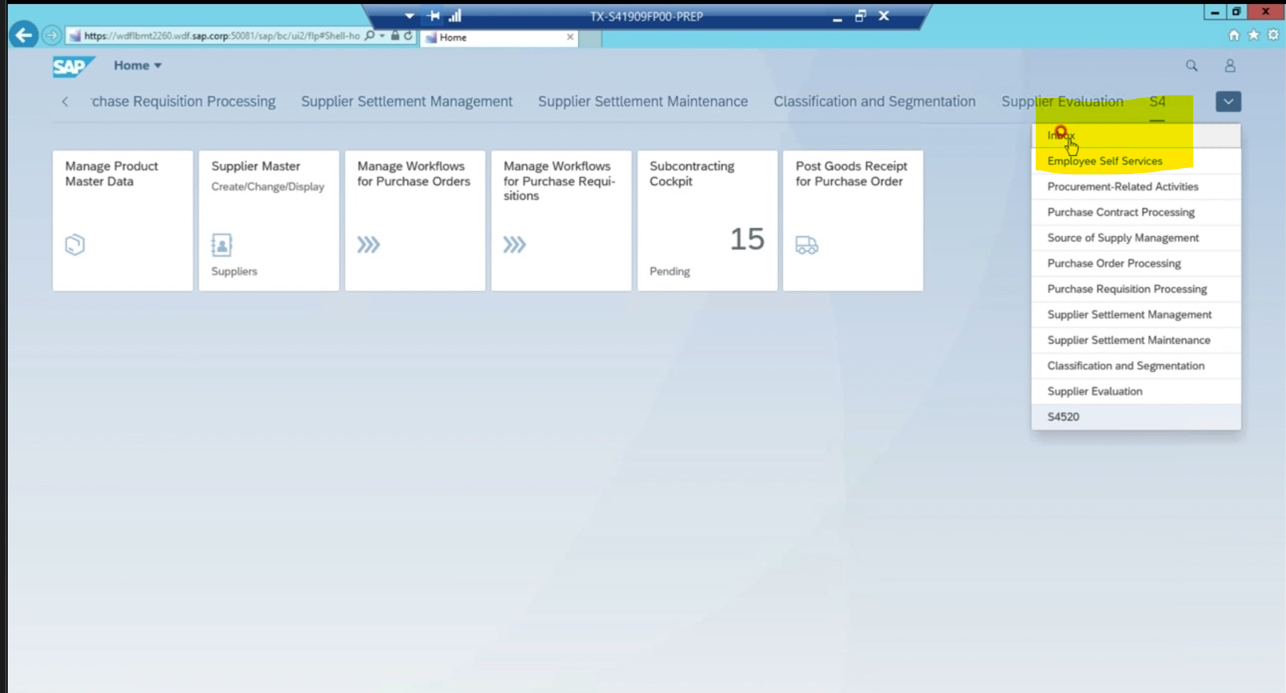Switch to Purchase Requisition Processing tab
The height and width of the screenshot is (693, 1286).
[183, 101]
